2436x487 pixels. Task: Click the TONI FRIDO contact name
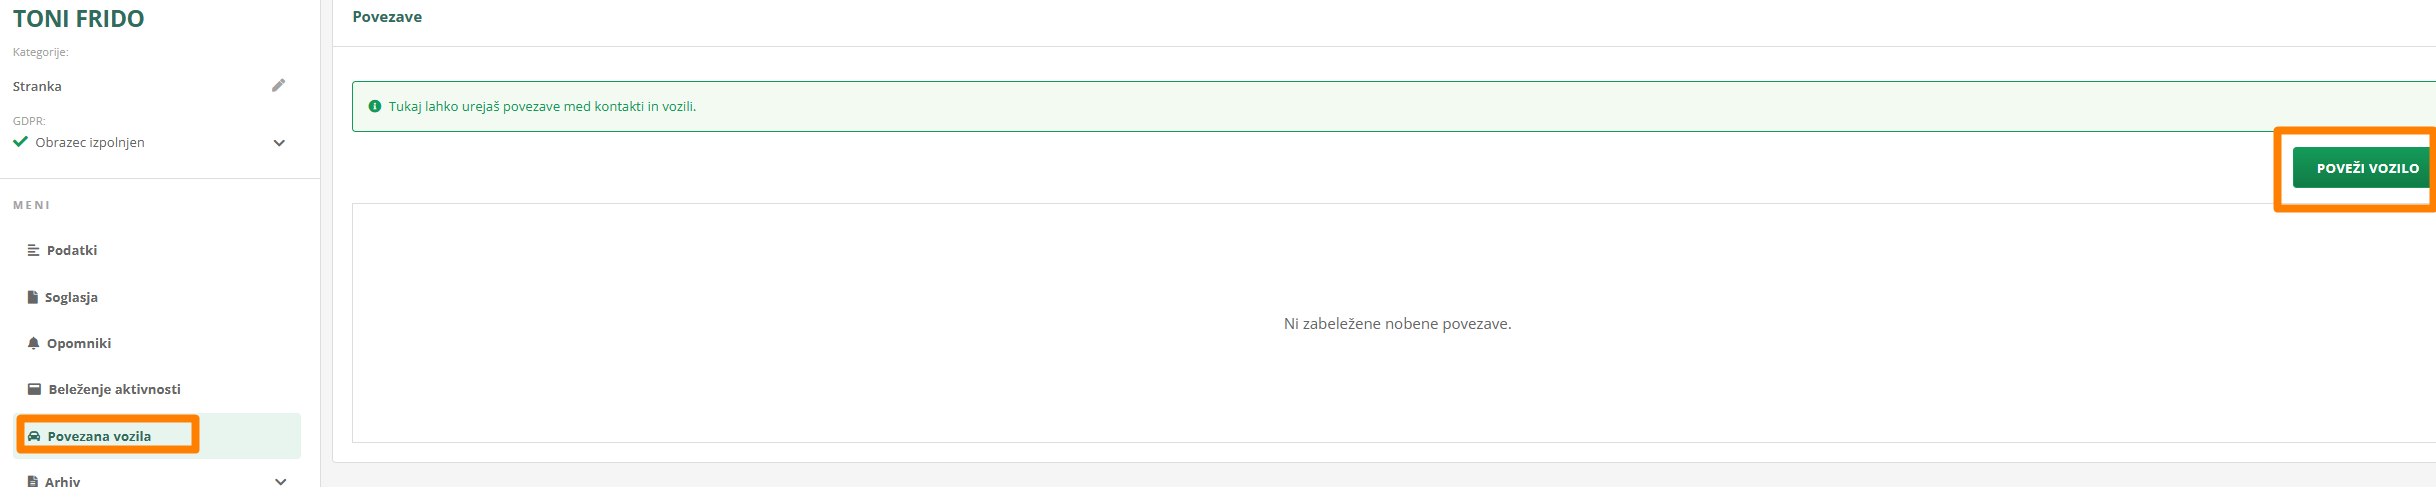coord(78,18)
